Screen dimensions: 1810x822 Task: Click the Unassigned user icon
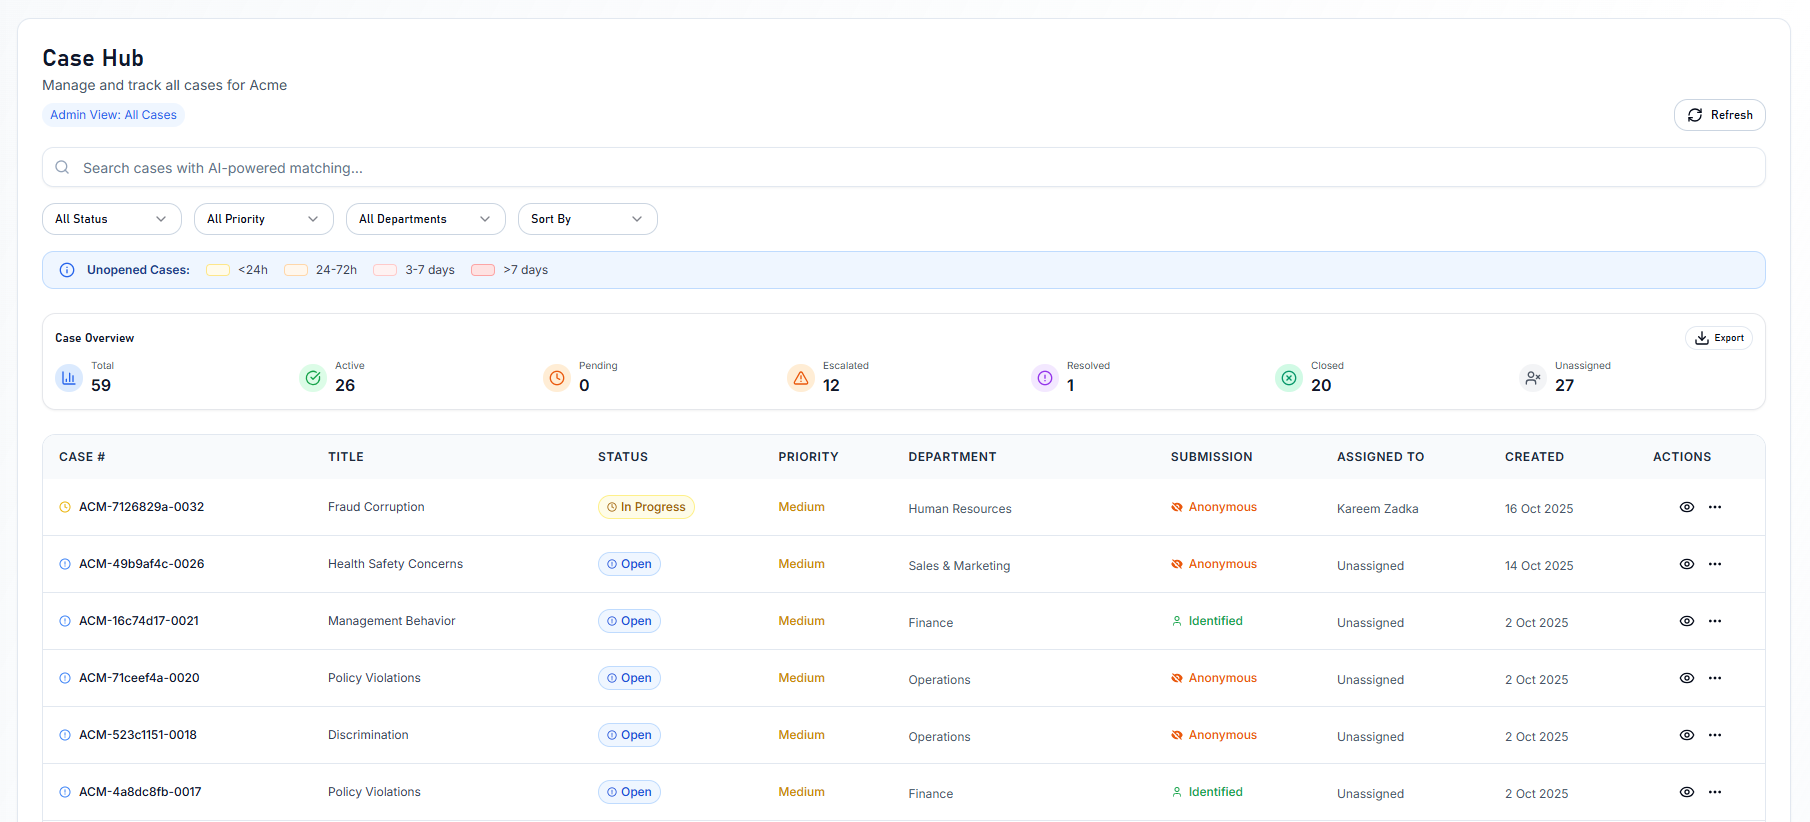click(x=1532, y=378)
